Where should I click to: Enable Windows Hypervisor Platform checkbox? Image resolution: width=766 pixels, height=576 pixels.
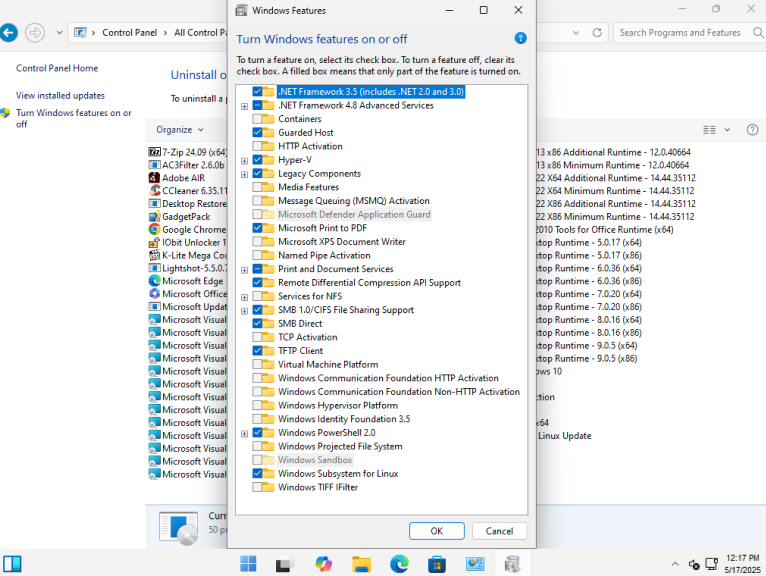point(257,405)
